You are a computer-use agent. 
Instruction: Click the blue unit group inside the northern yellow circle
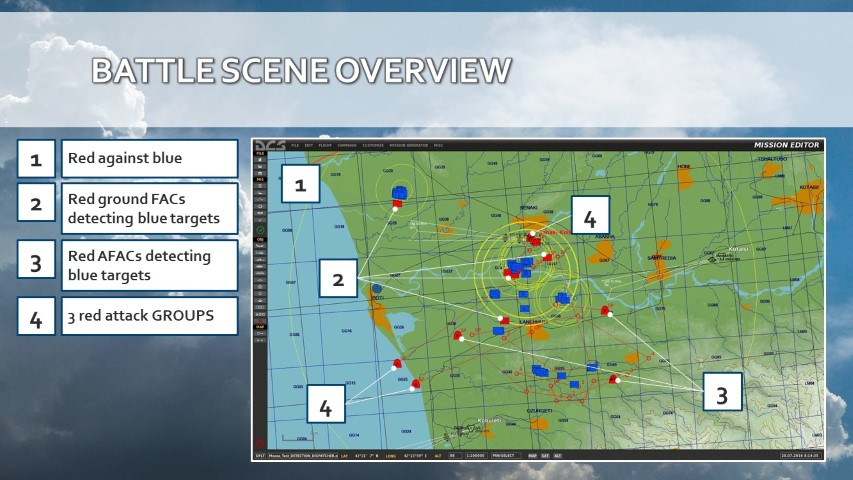(x=401, y=191)
